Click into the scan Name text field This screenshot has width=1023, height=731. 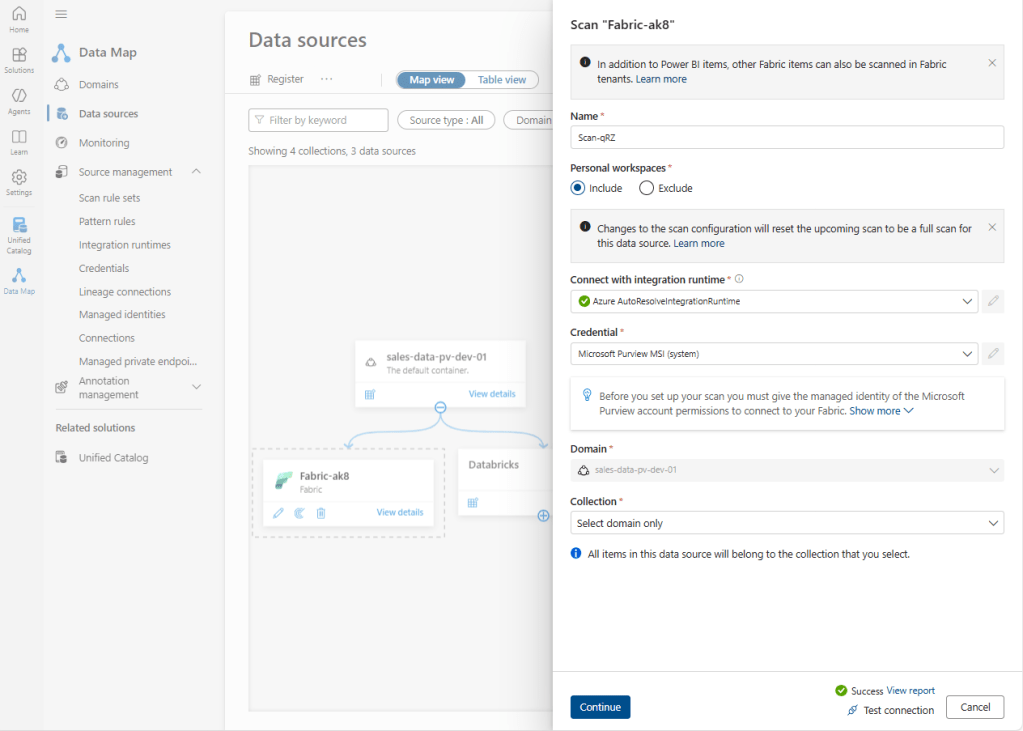pos(786,137)
